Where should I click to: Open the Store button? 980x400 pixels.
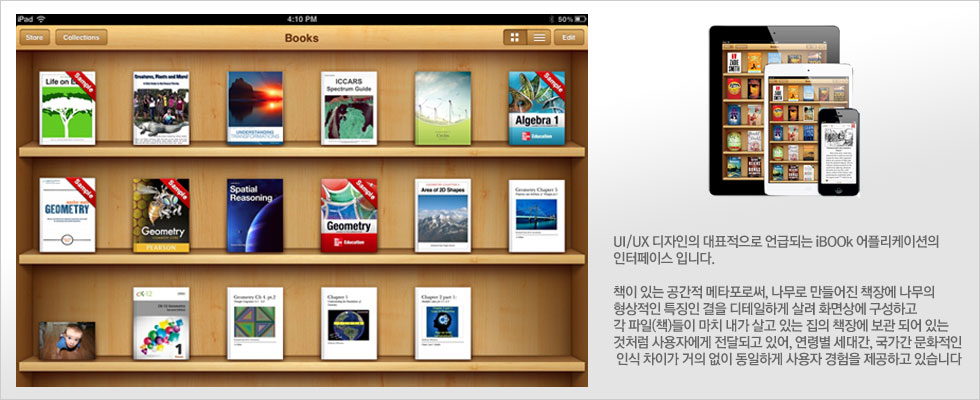(x=34, y=38)
